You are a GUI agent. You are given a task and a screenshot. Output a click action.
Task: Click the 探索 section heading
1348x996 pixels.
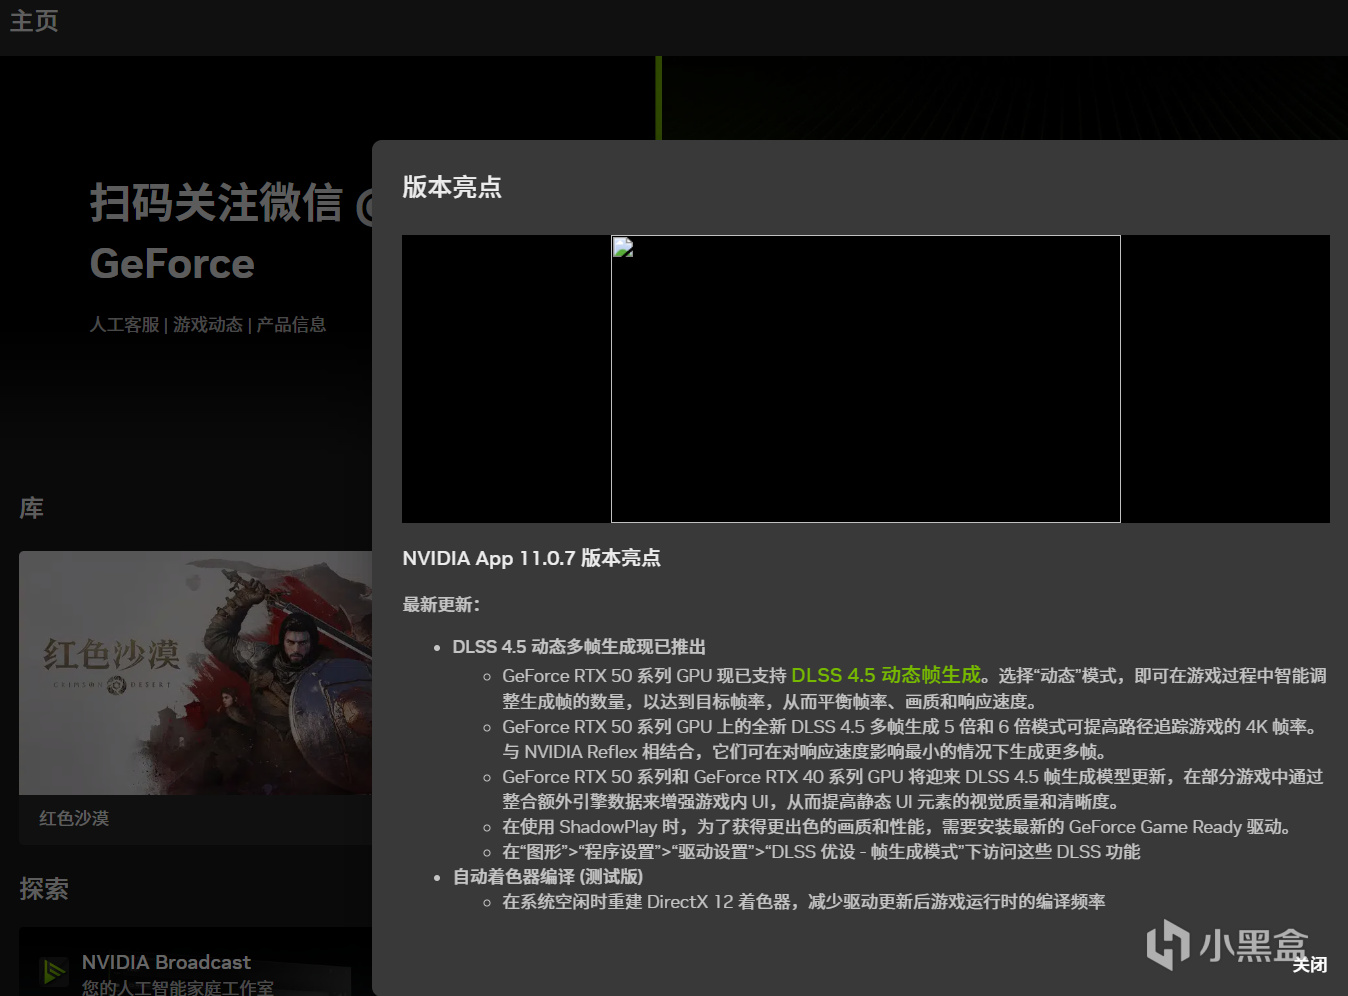[44, 889]
